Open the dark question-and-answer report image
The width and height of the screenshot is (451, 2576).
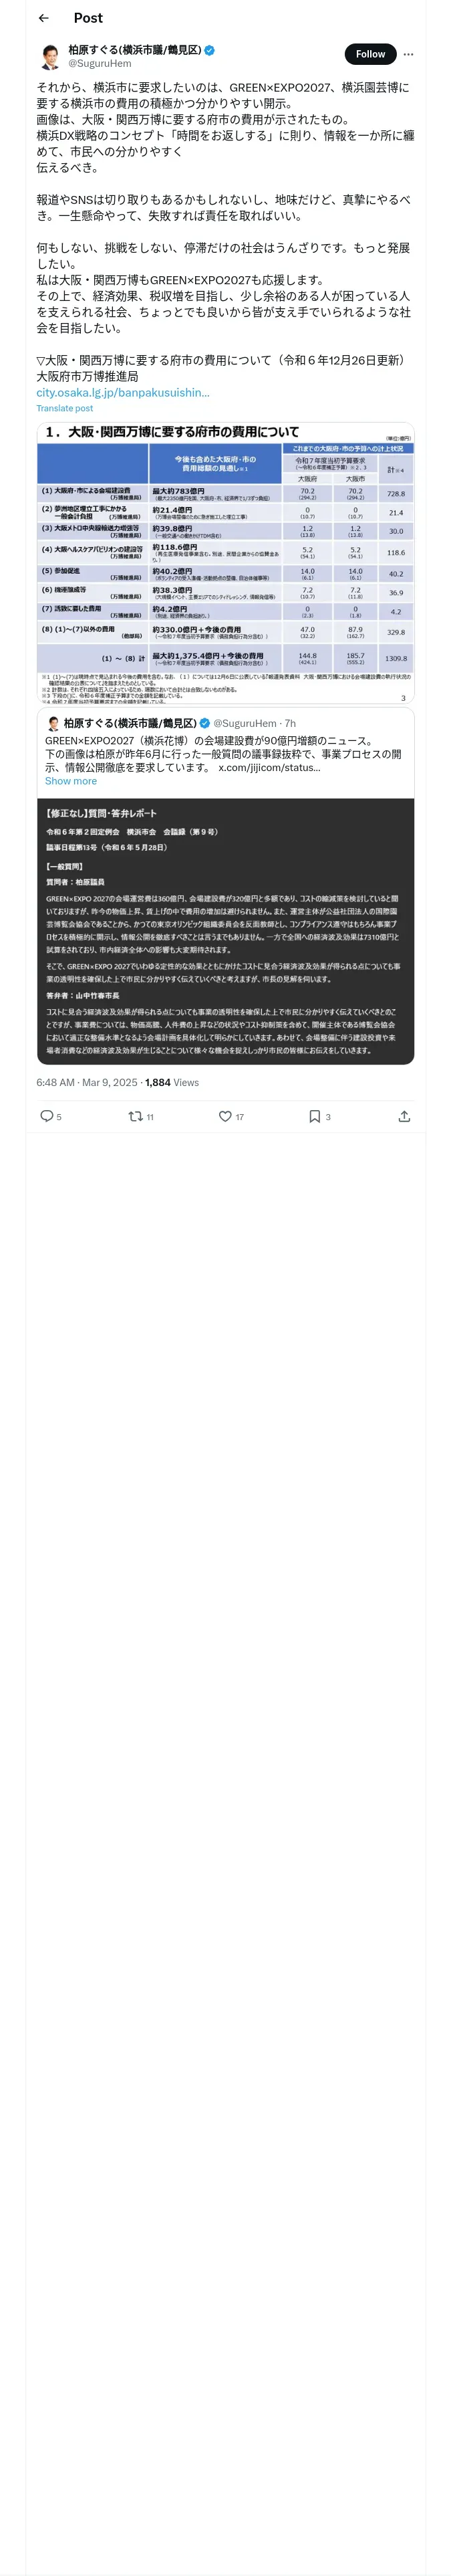point(225,930)
